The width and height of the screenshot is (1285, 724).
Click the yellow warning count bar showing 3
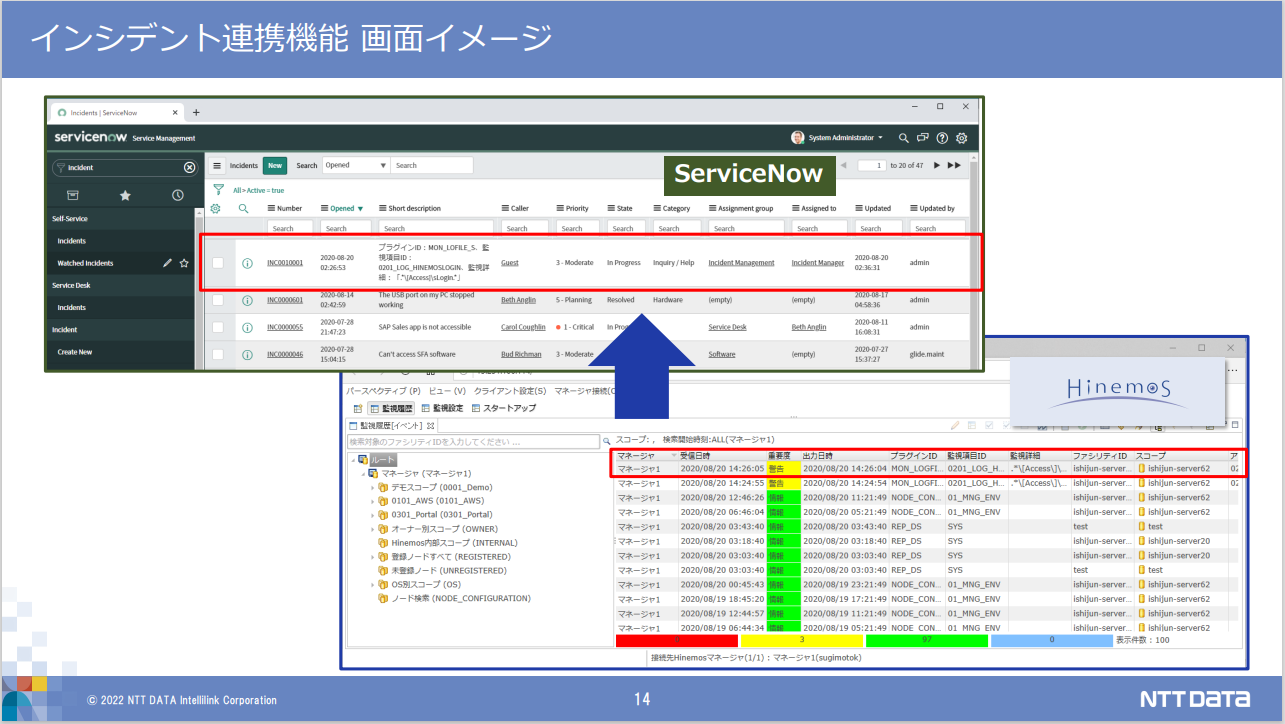801,641
